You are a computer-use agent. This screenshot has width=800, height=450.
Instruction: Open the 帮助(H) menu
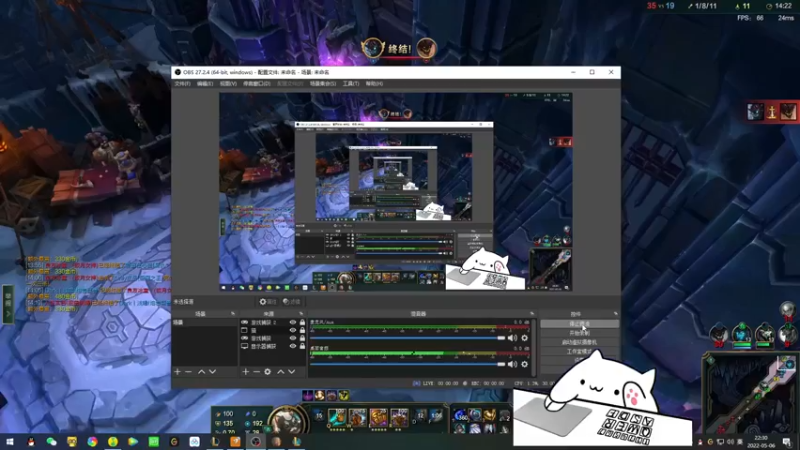point(374,84)
